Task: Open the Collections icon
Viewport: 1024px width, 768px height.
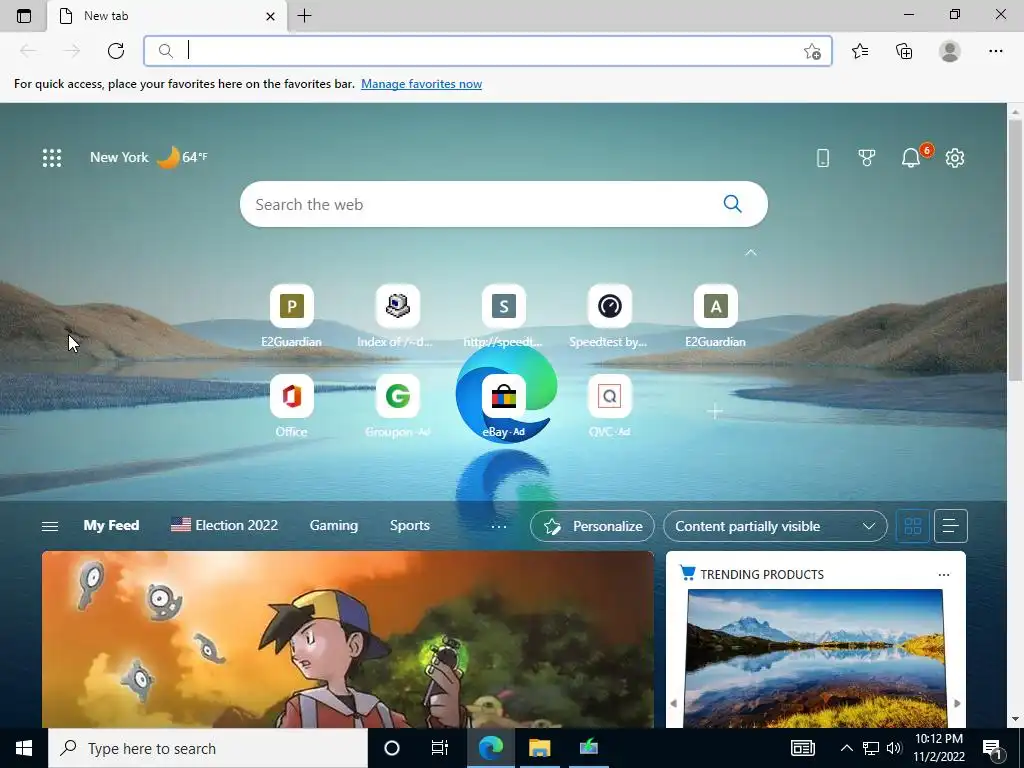Action: pos(904,51)
